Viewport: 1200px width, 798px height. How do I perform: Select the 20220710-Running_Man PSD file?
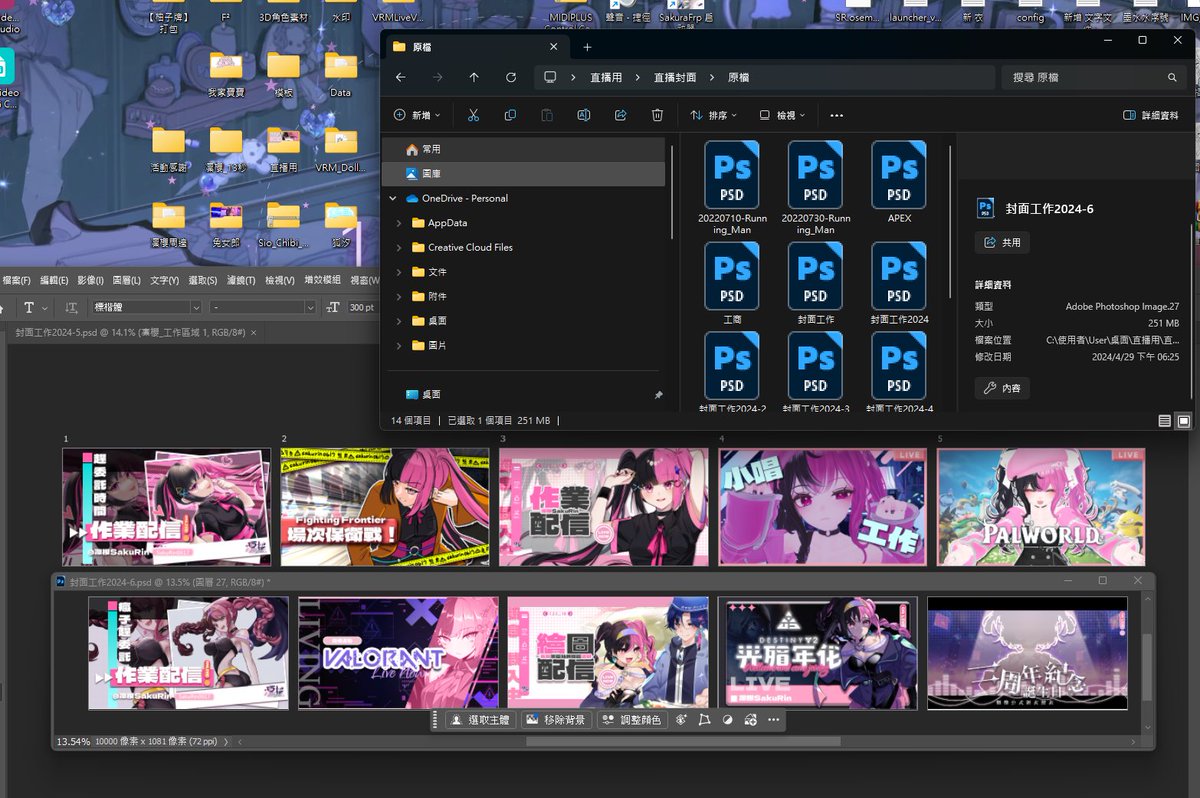point(732,188)
